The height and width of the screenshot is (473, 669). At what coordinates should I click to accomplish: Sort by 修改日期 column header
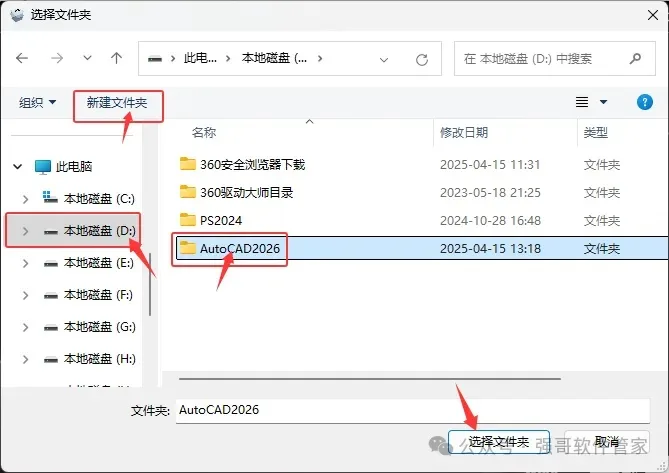point(464,133)
